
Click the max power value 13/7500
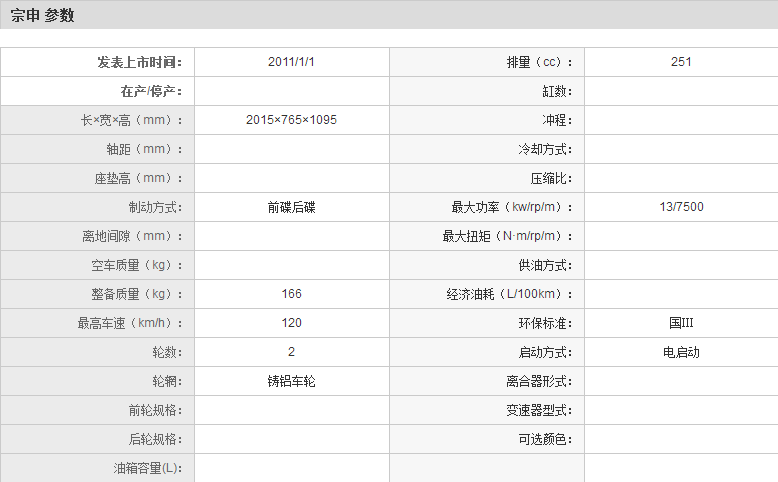coord(681,207)
